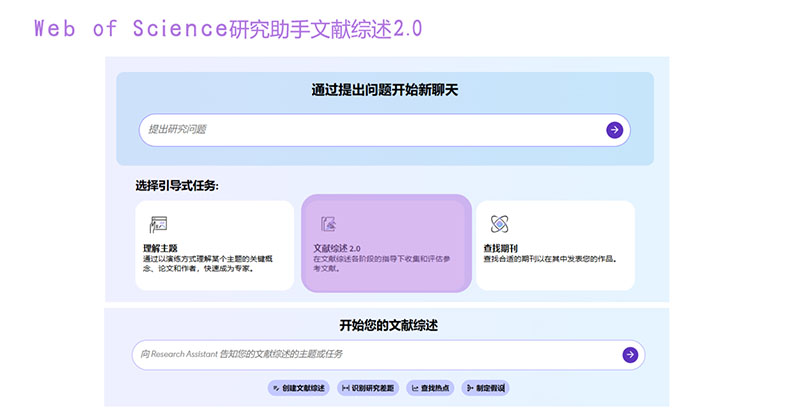Select the 文献综述 2.0 guided task card

coord(386,243)
